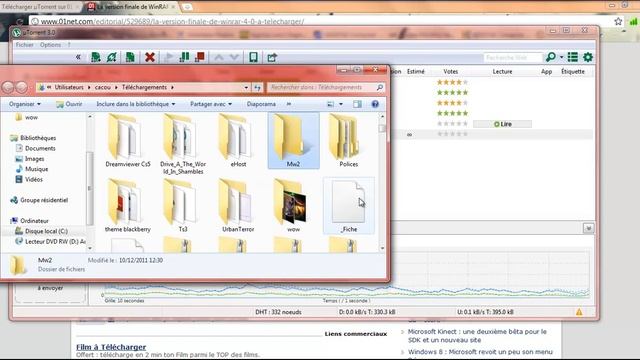Open the Fichier menu in uTorrent

click(x=24, y=45)
